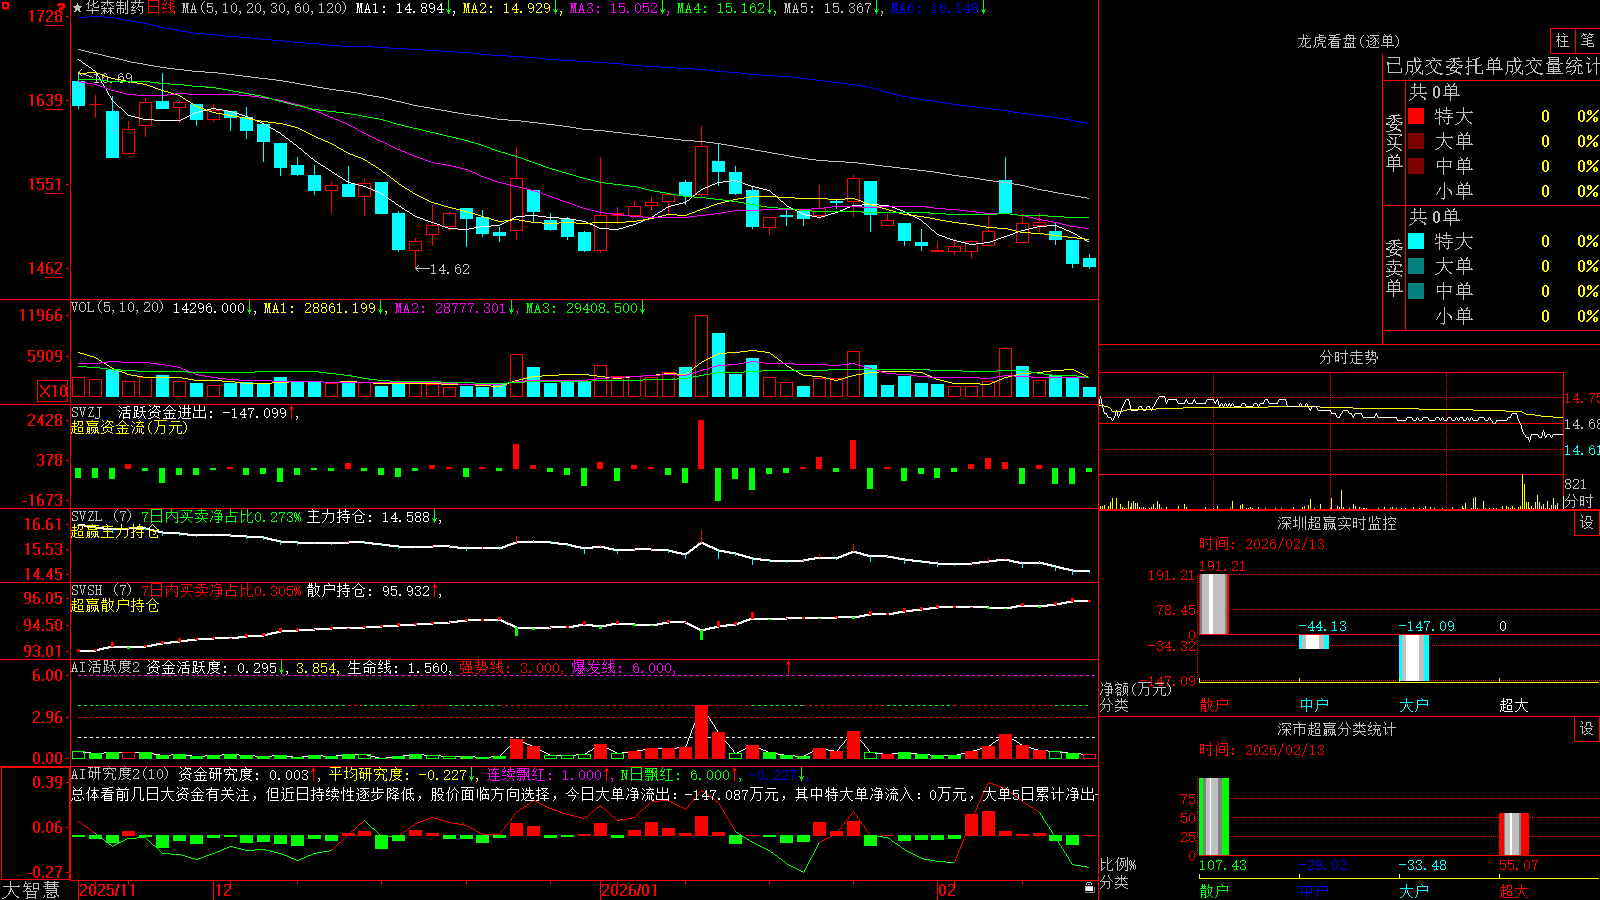Viewport: 1600px width, 900px height.
Task: Click the 日线 period label
Action: pyautogui.click(x=161, y=8)
